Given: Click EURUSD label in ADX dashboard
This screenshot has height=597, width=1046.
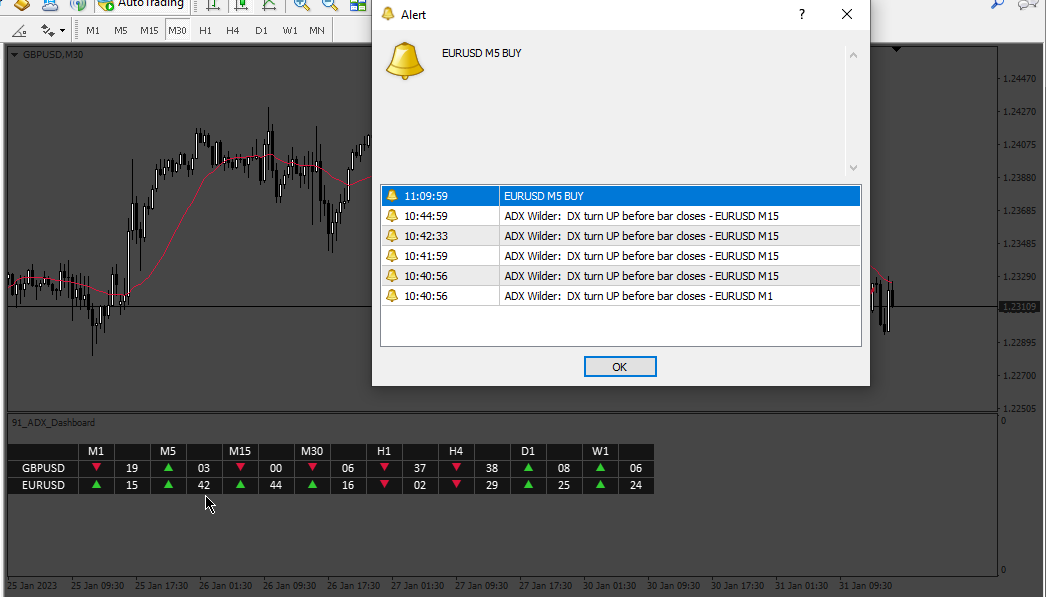Looking at the screenshot, I should pyautogui.click(x=43, y=486).
